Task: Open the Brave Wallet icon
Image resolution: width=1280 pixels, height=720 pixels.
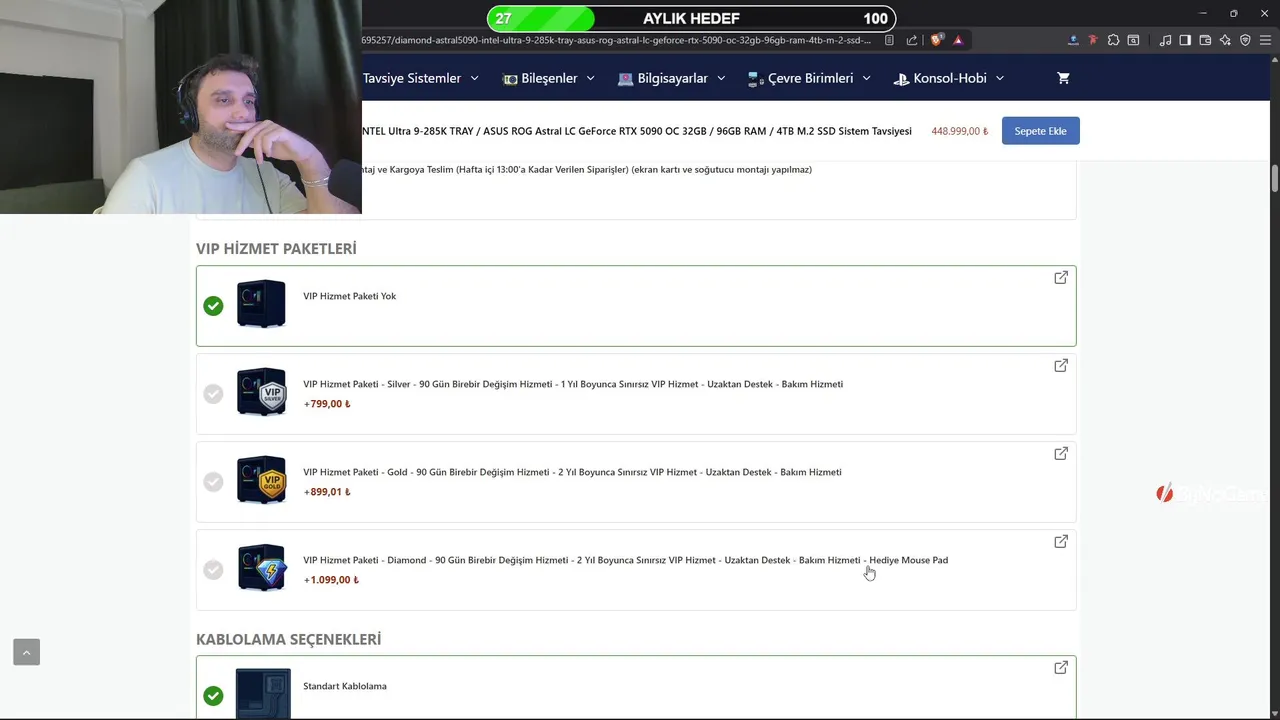Action: click(1205, 40)
